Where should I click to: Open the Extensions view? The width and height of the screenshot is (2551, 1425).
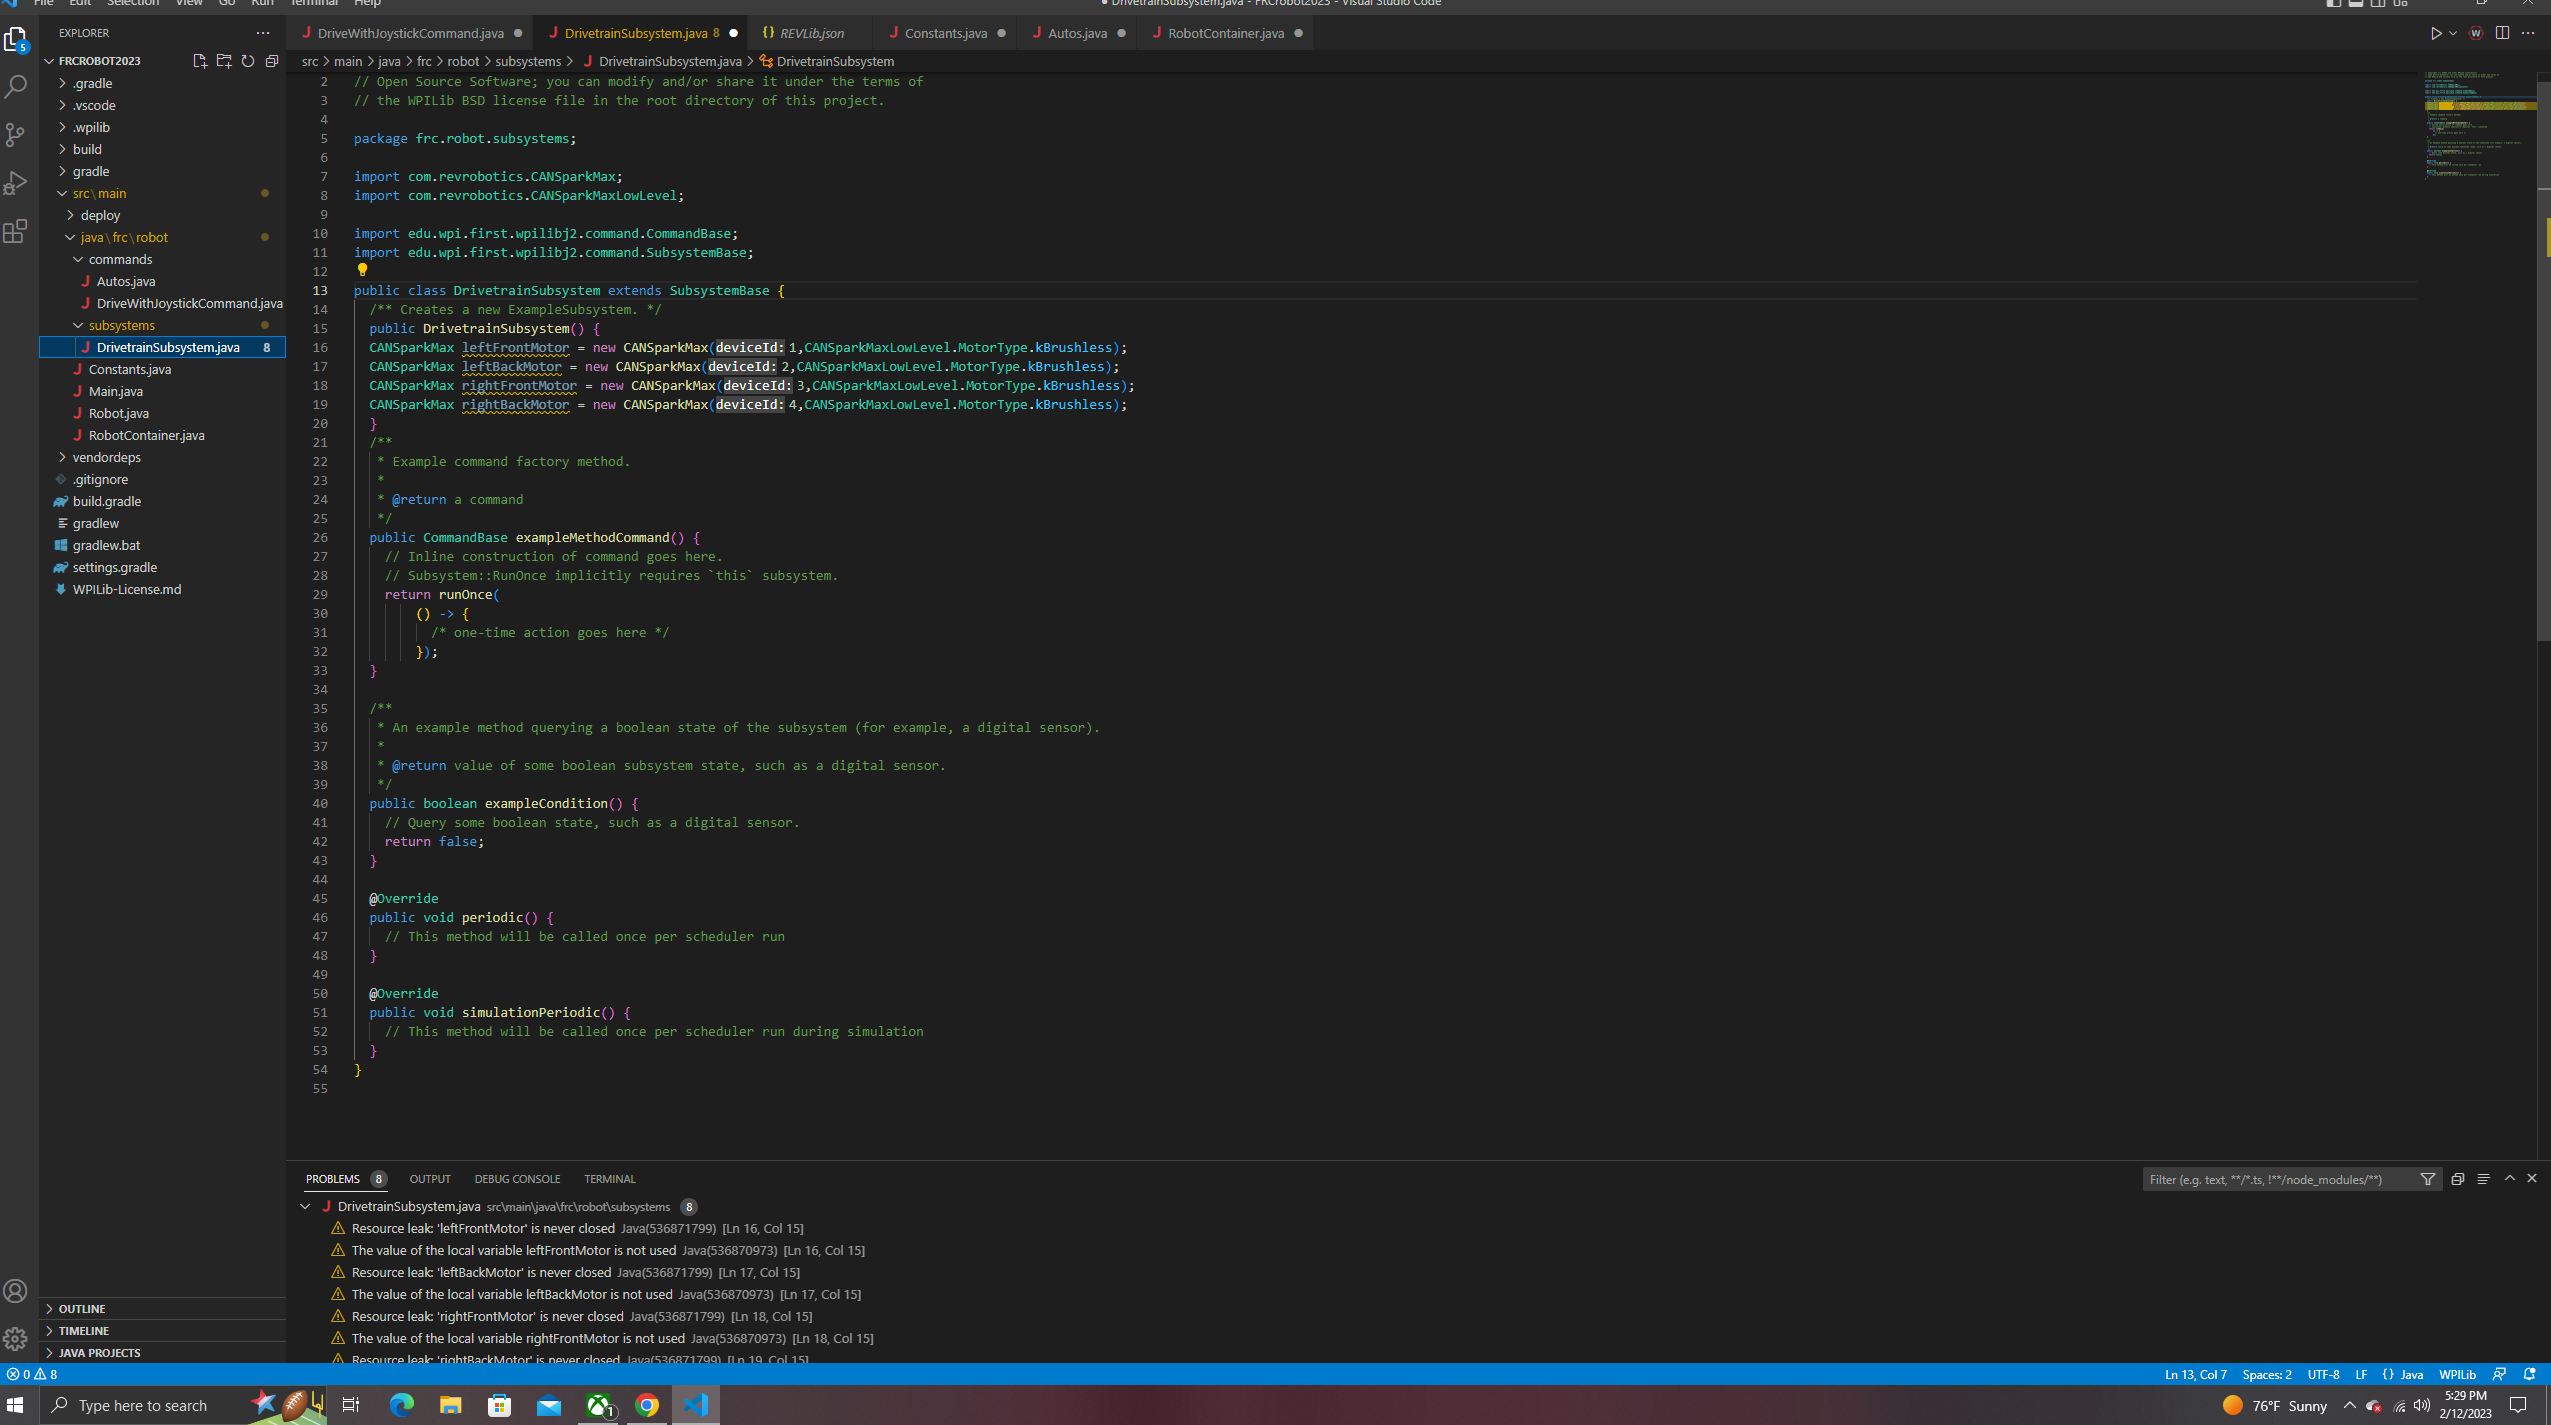(15, 232)
